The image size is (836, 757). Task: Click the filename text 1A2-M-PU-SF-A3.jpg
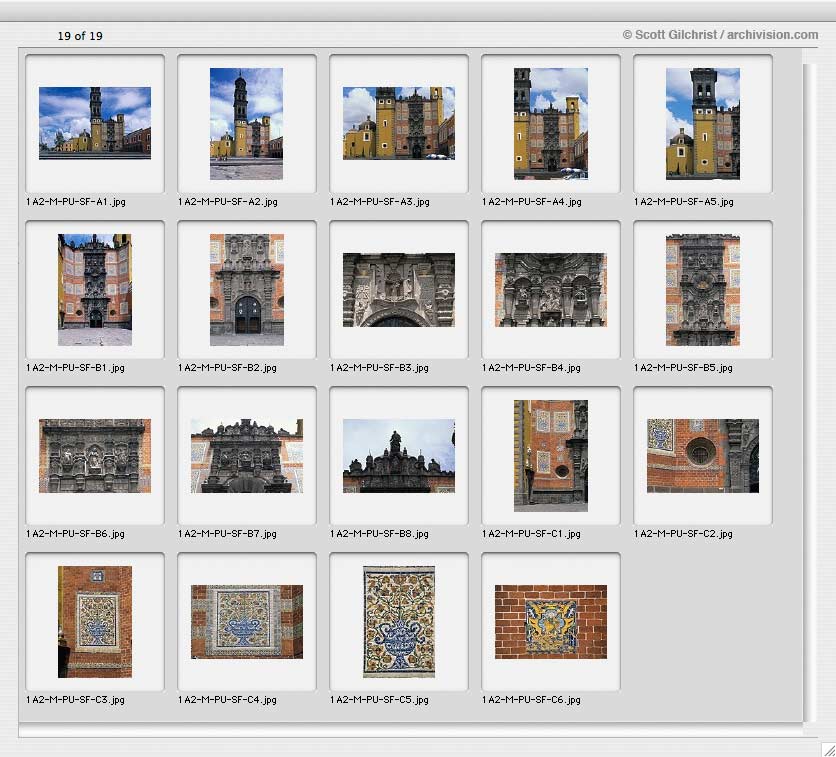[x=380, y=202]
